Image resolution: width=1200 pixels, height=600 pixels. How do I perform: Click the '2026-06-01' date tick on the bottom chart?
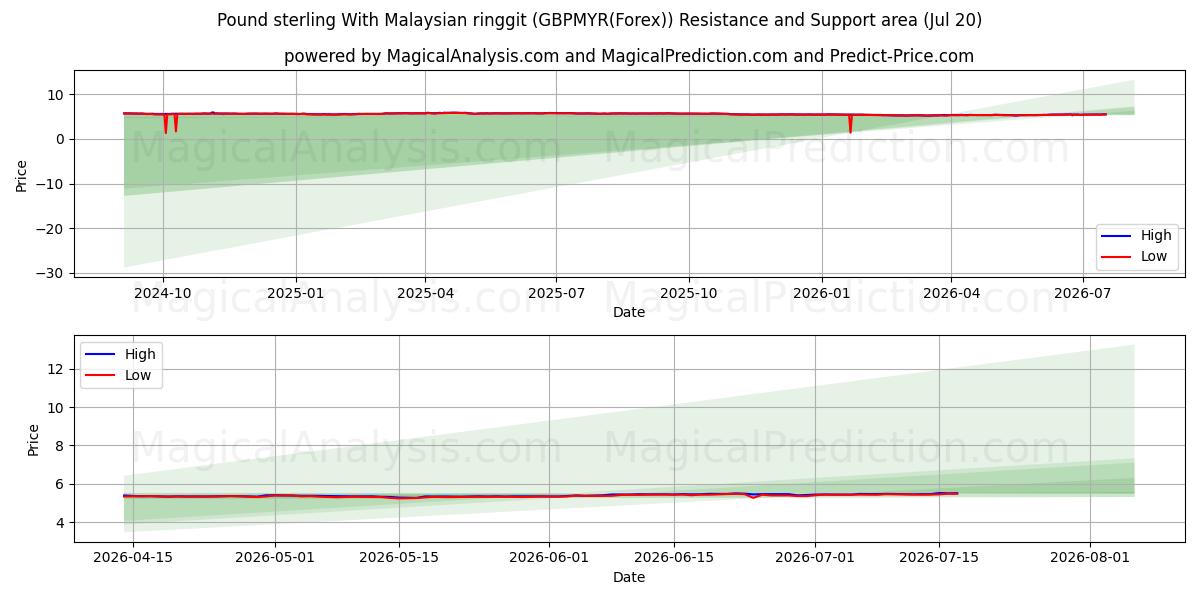(x=549, y=559)
